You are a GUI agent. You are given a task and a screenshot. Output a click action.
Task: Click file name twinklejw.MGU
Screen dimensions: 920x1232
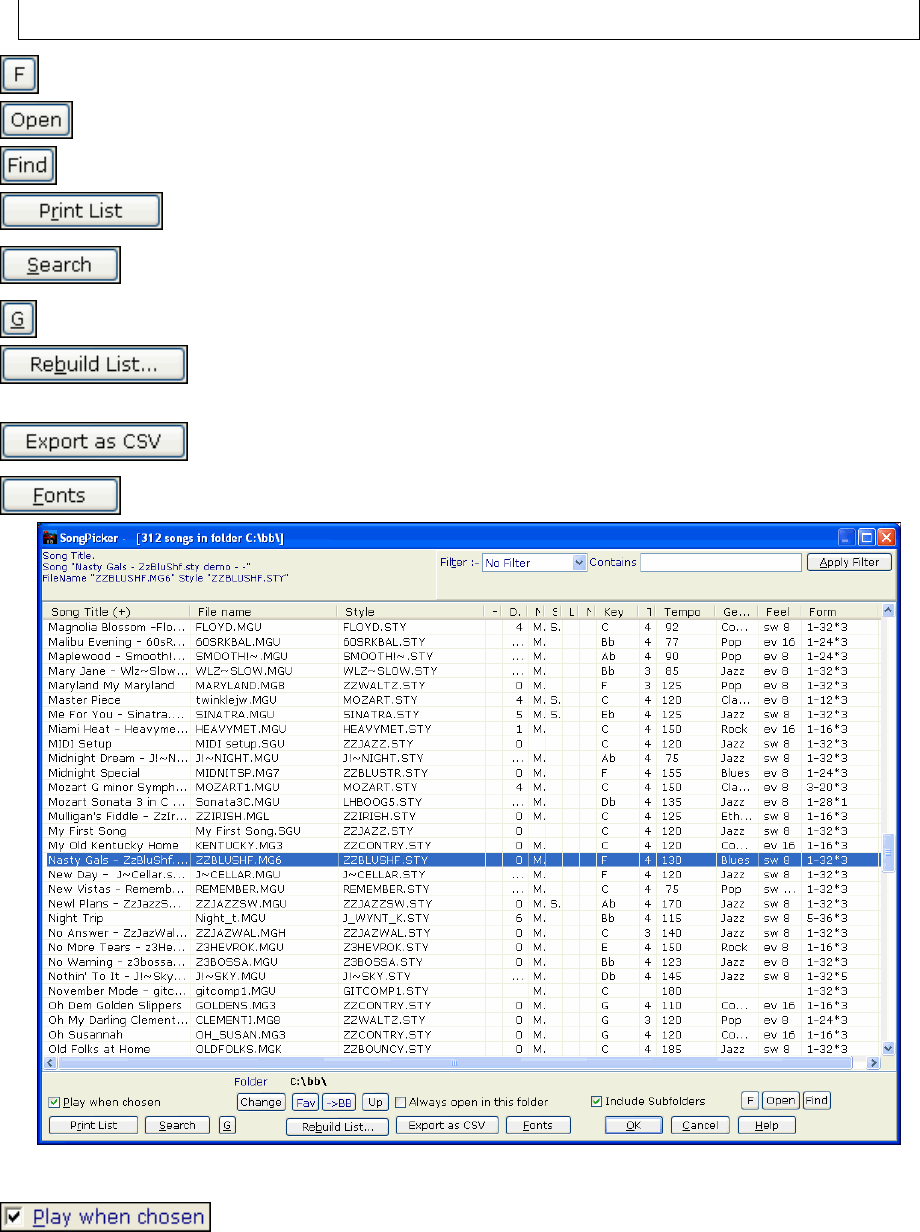click(236, 699)
